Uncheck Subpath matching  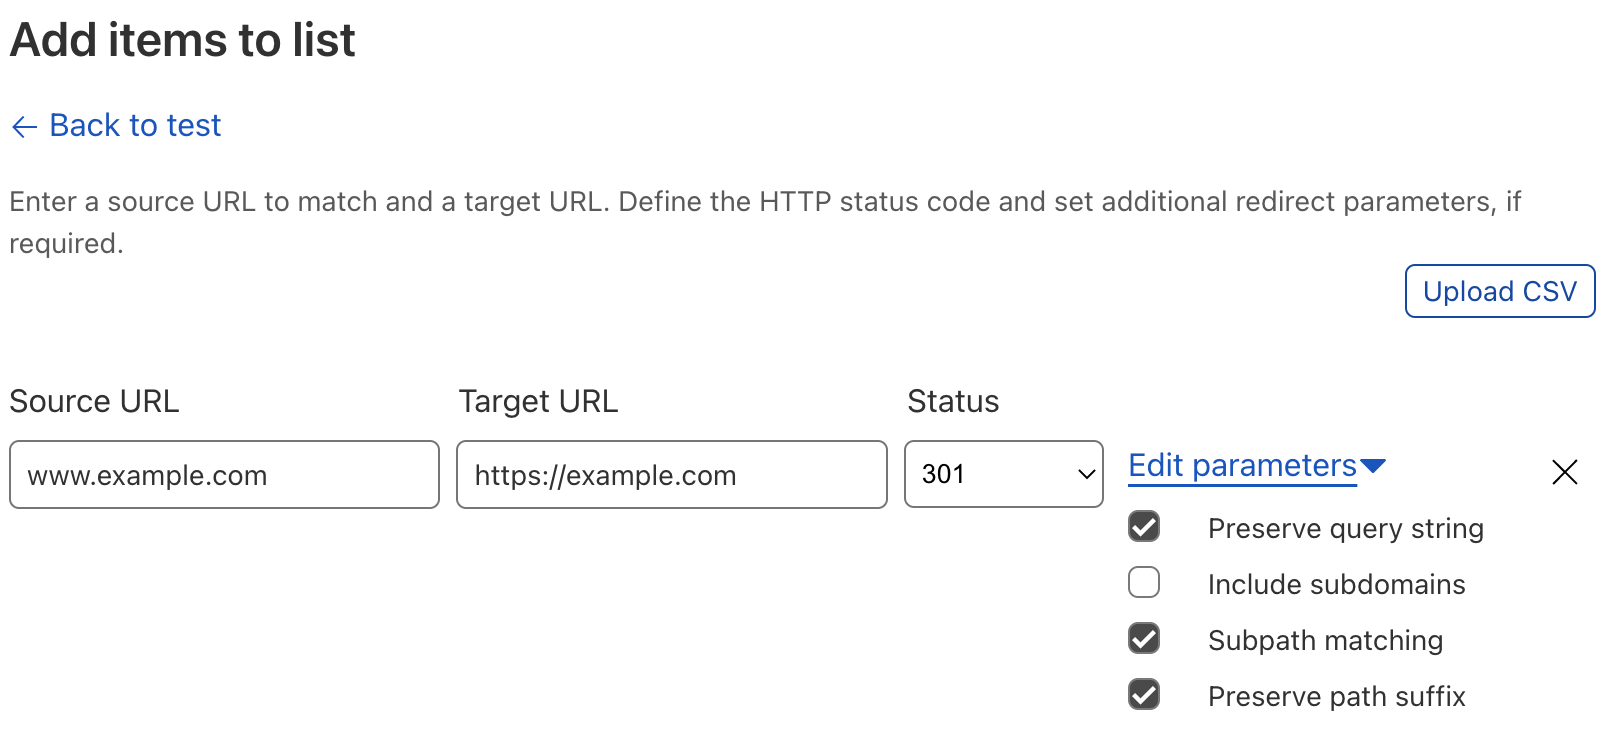pos(1144,639)
